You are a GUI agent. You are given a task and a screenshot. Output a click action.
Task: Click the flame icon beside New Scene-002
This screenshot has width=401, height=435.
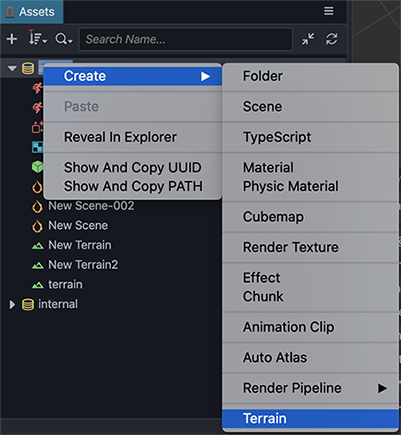[x=37, y=207]
